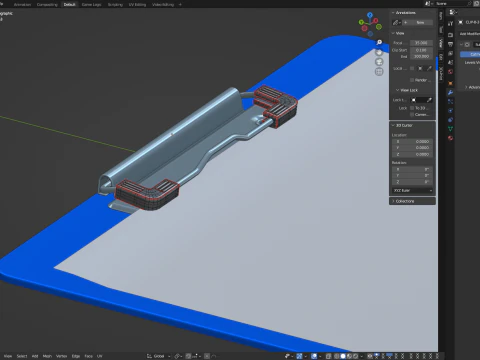The width and height of the screenshot is (480, 360).
Task: Click the blue Catmull-Clark subdivision button
Action: pyautogui.click(x=471, y=54)
